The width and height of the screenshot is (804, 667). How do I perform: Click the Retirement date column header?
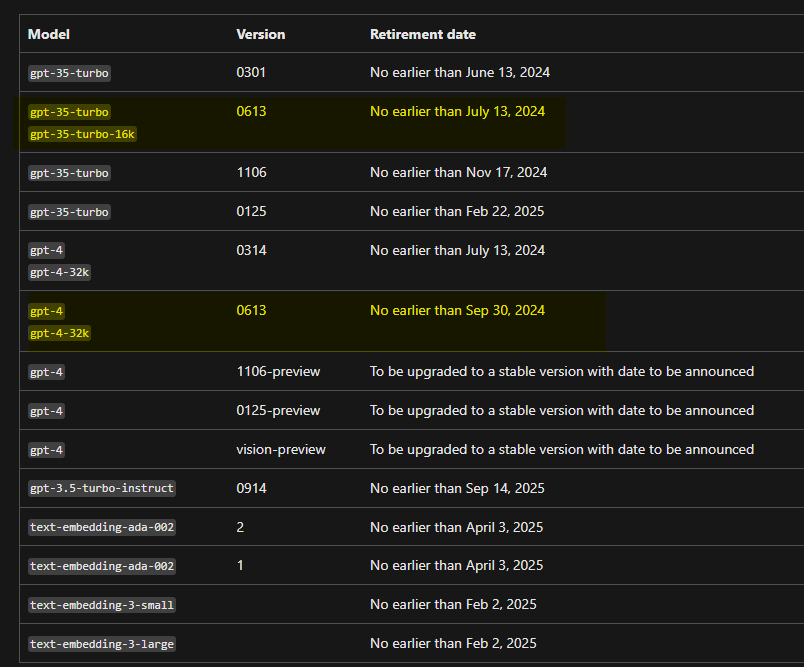(423, 34)
